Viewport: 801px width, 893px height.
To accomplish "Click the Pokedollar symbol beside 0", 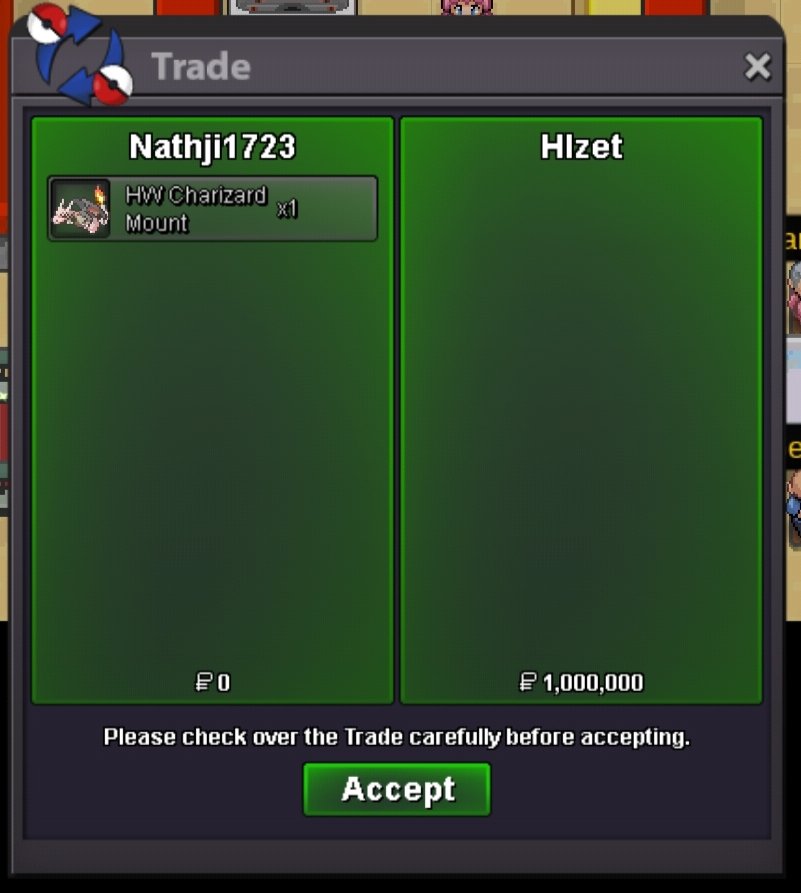I will coord(204,682).
